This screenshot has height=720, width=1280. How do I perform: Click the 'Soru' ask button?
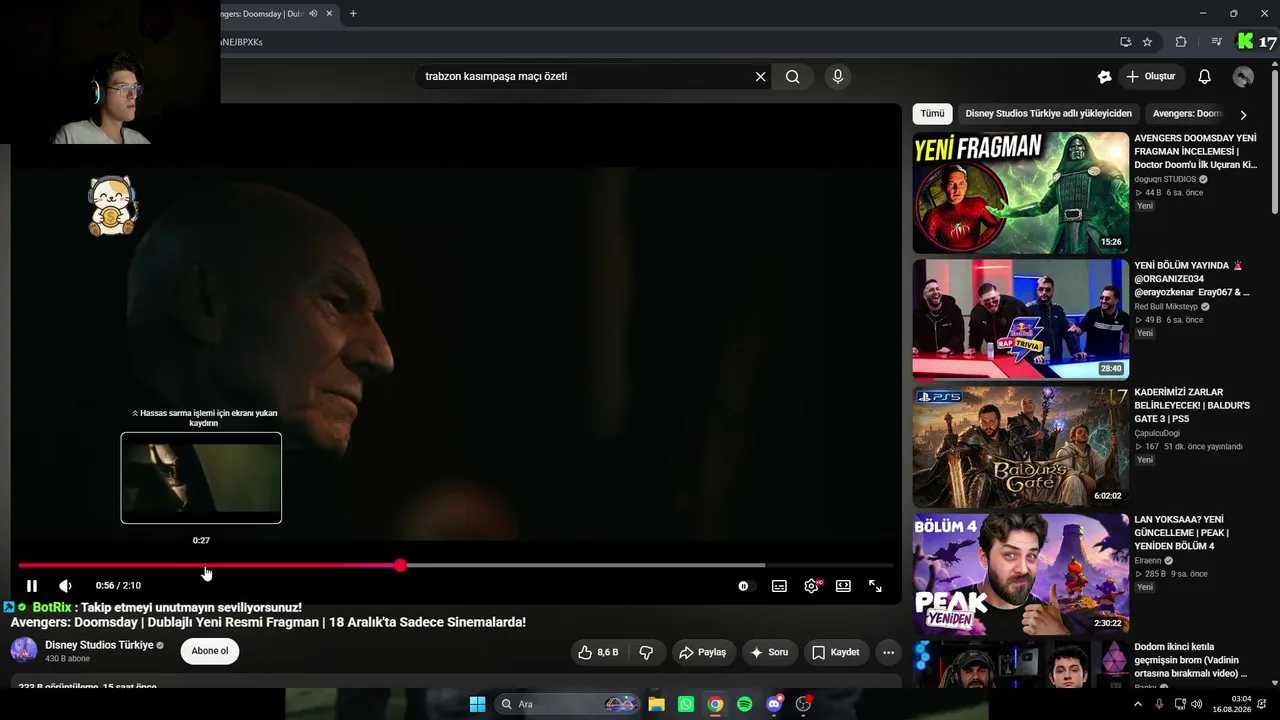pos(769,653)
